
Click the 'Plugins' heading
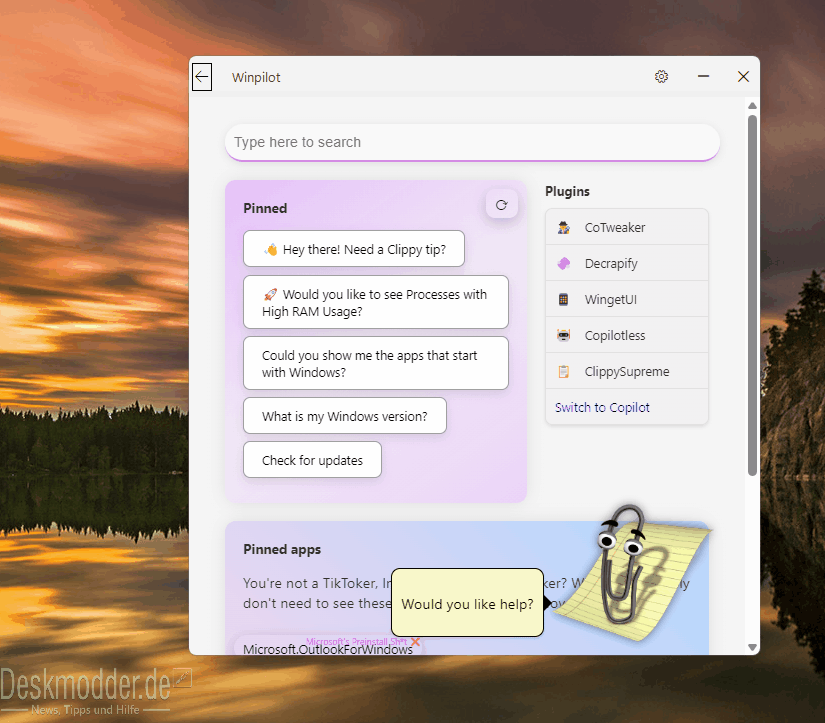pos(567,191)
